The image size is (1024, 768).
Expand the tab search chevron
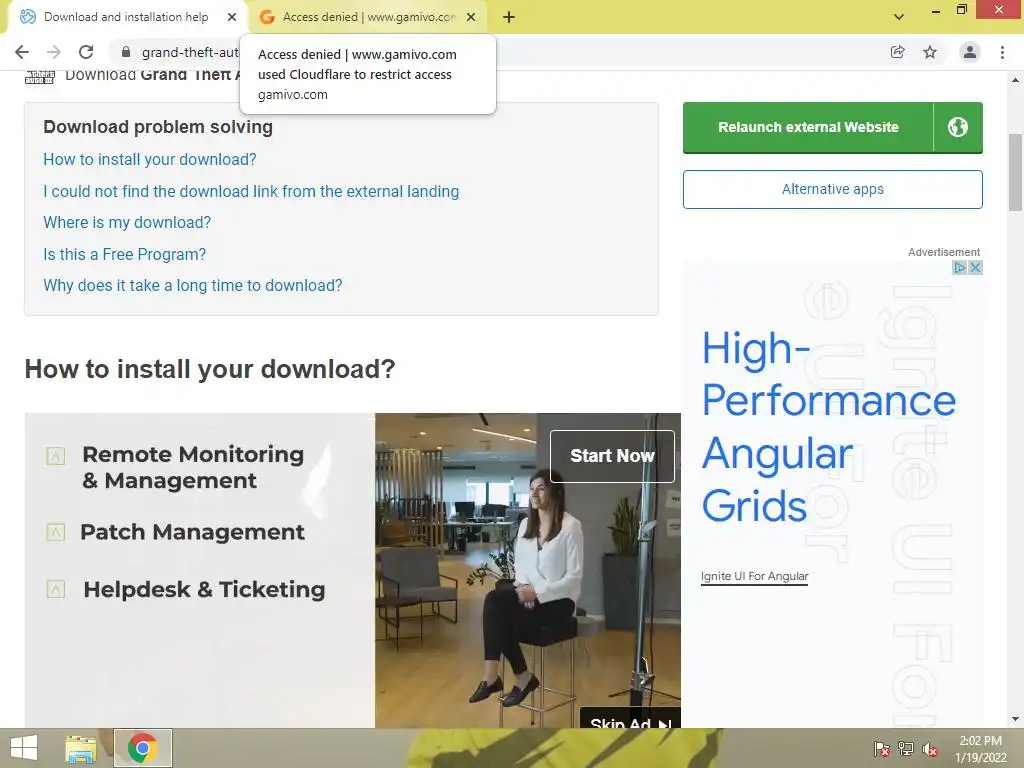coord(899,17)
